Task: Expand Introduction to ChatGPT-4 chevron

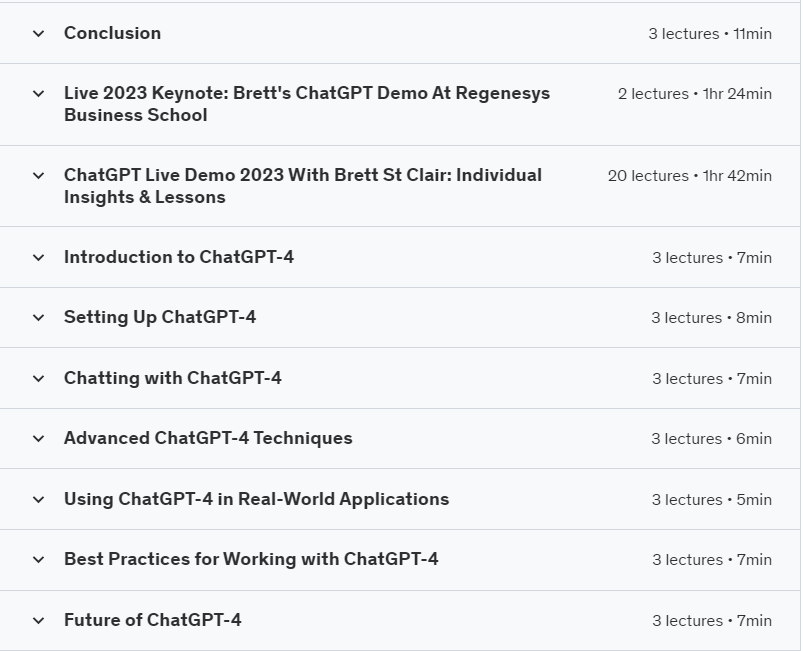Action: pyautogui.click(x=38, y=258)
